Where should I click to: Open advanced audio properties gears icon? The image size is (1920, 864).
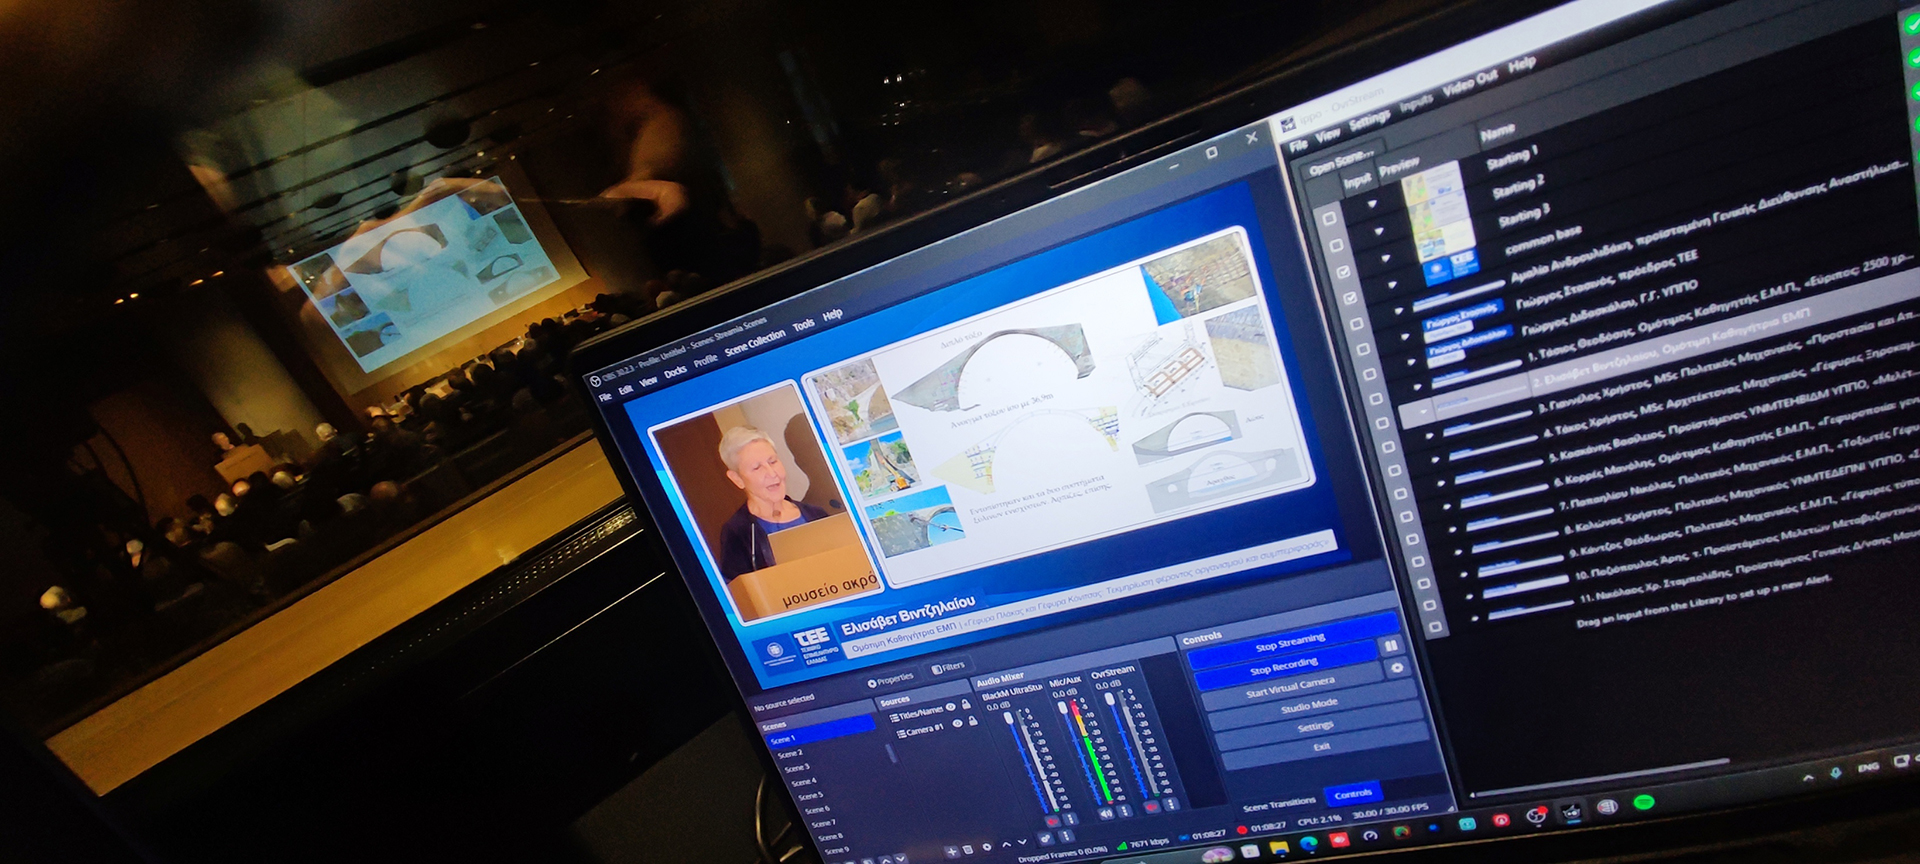pos(1045,838)
